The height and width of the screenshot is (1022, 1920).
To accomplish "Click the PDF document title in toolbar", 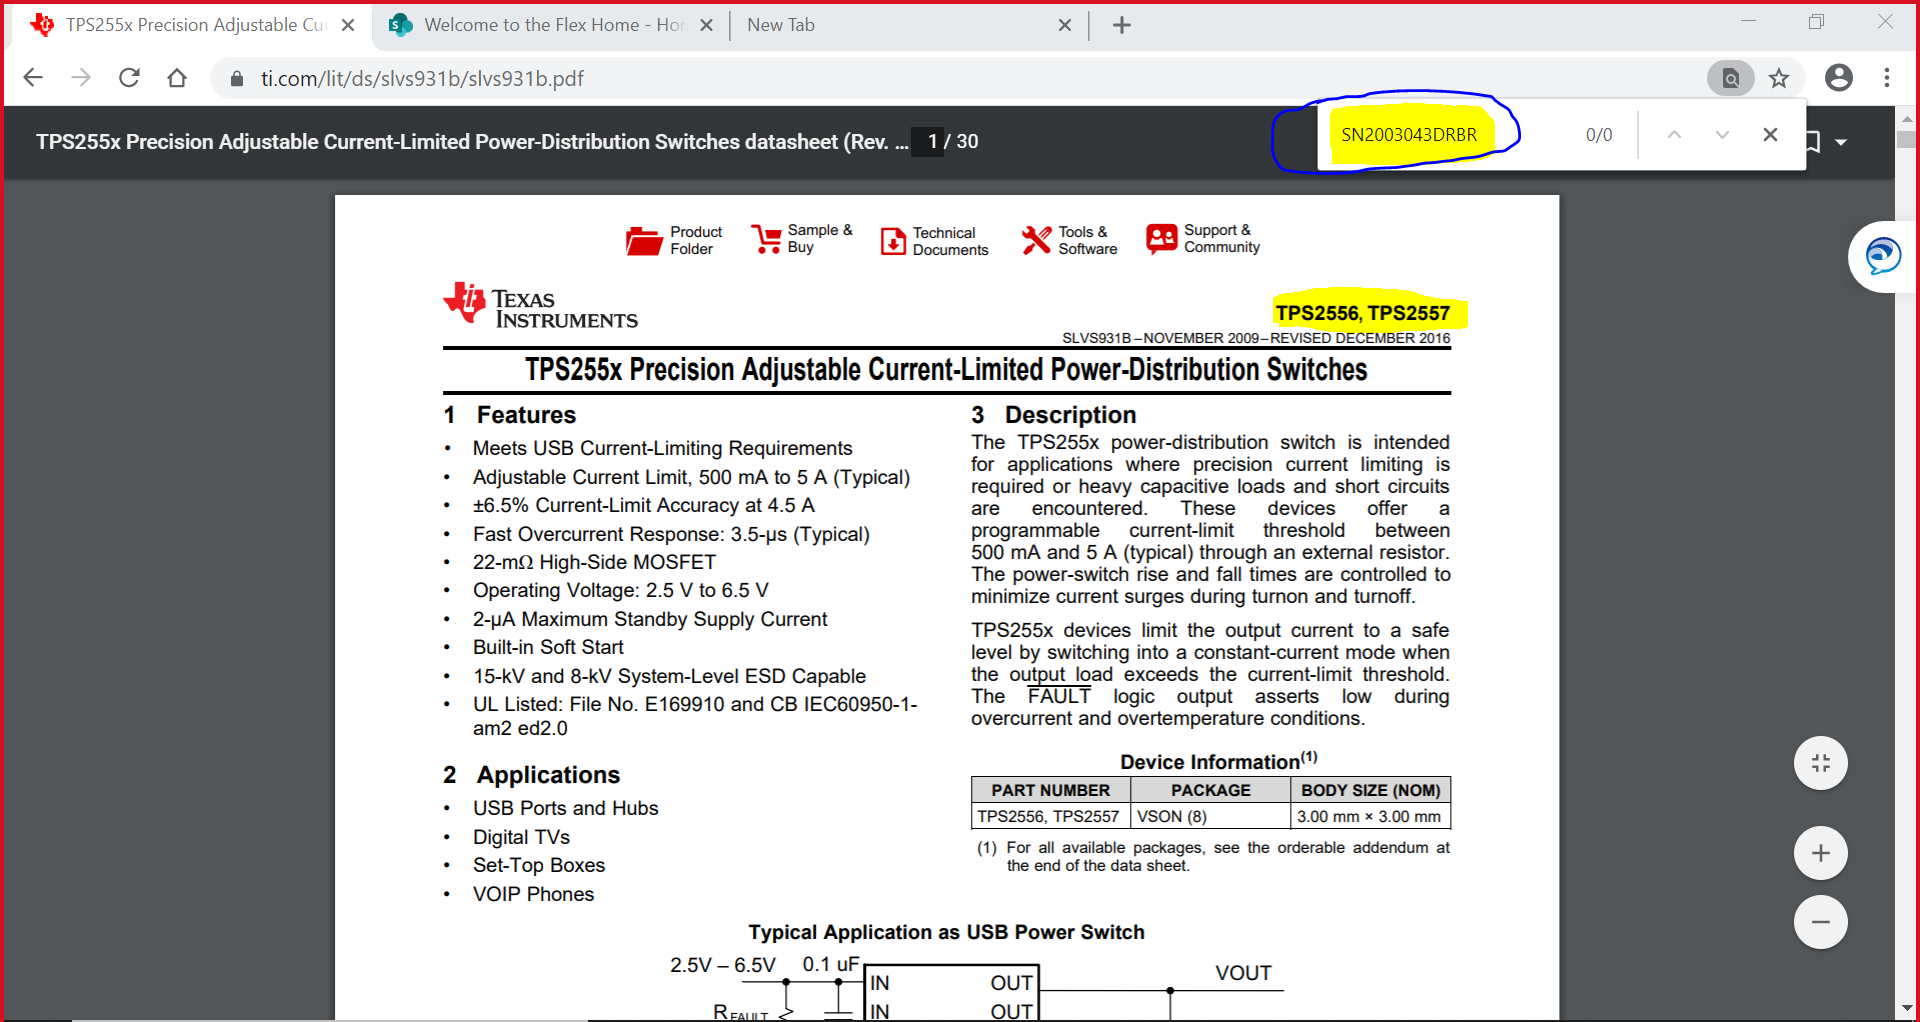I will coord(472,142).
